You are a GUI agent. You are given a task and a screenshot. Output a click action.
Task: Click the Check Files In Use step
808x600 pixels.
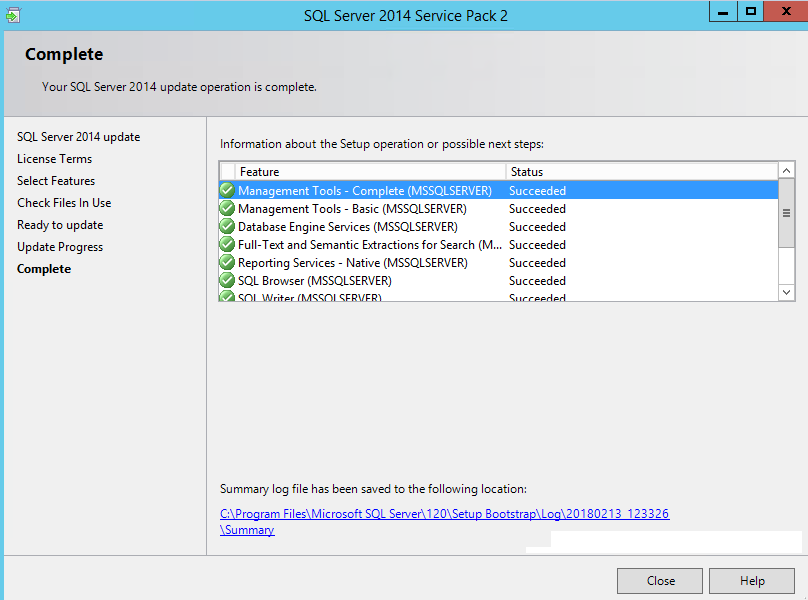pyautogui.click(x=64, y=203)
